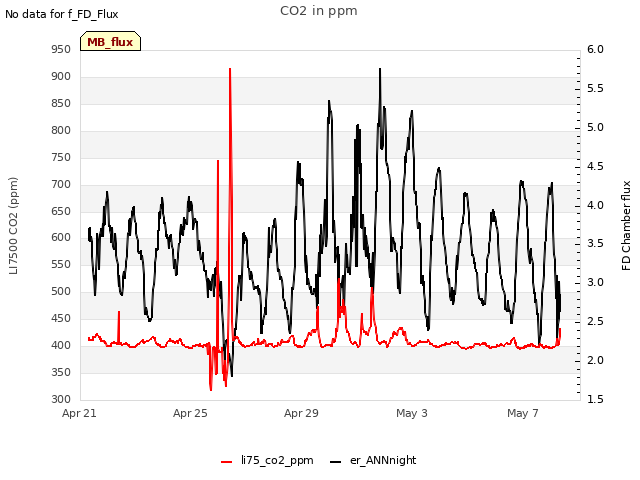
Task: Click the 4.0 right axis value
Action: pyautogui.click(x=595, y=205)
